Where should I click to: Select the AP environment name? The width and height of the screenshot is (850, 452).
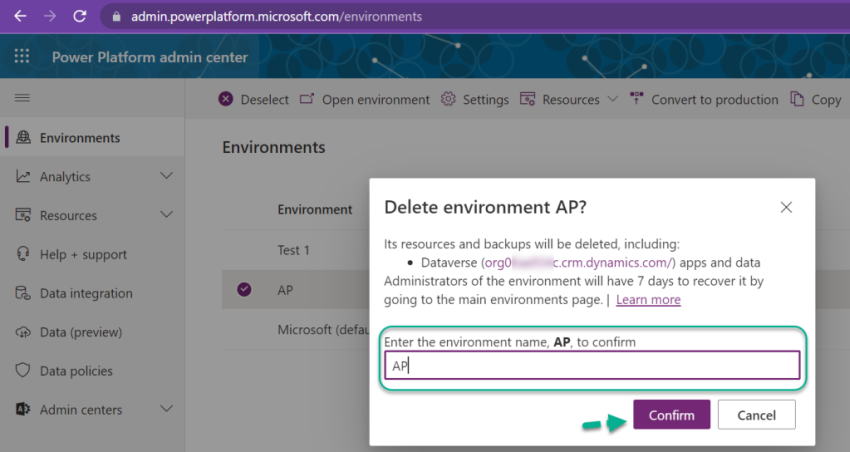(285, 290)
